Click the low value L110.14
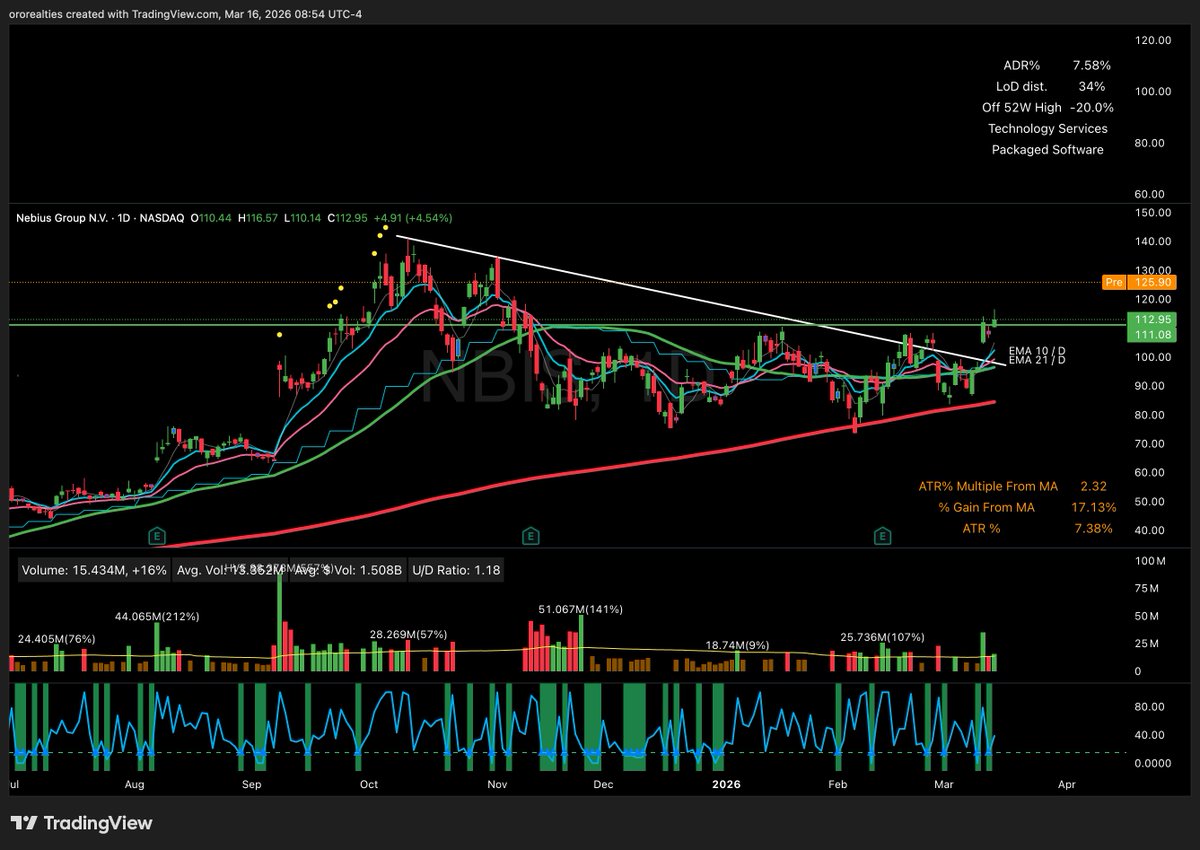Viewport: 1200px width, 850px height. point(305,217)
